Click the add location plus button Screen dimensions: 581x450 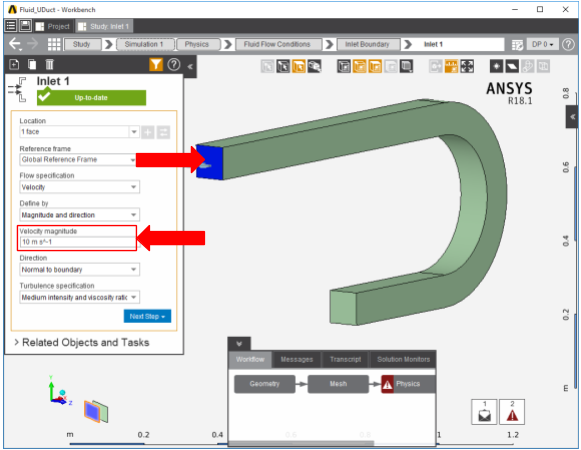pyautogui.click(x=147, y=132)
